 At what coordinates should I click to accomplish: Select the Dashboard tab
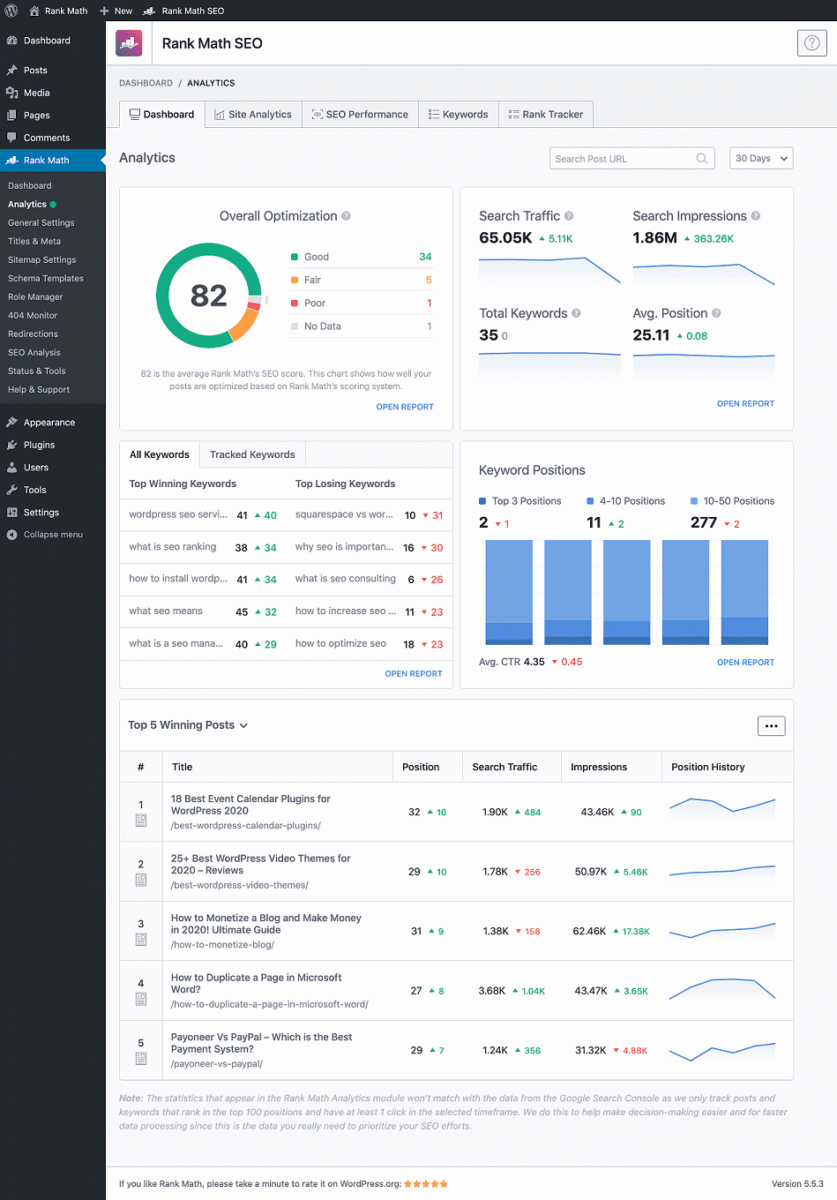pos(161,114)
